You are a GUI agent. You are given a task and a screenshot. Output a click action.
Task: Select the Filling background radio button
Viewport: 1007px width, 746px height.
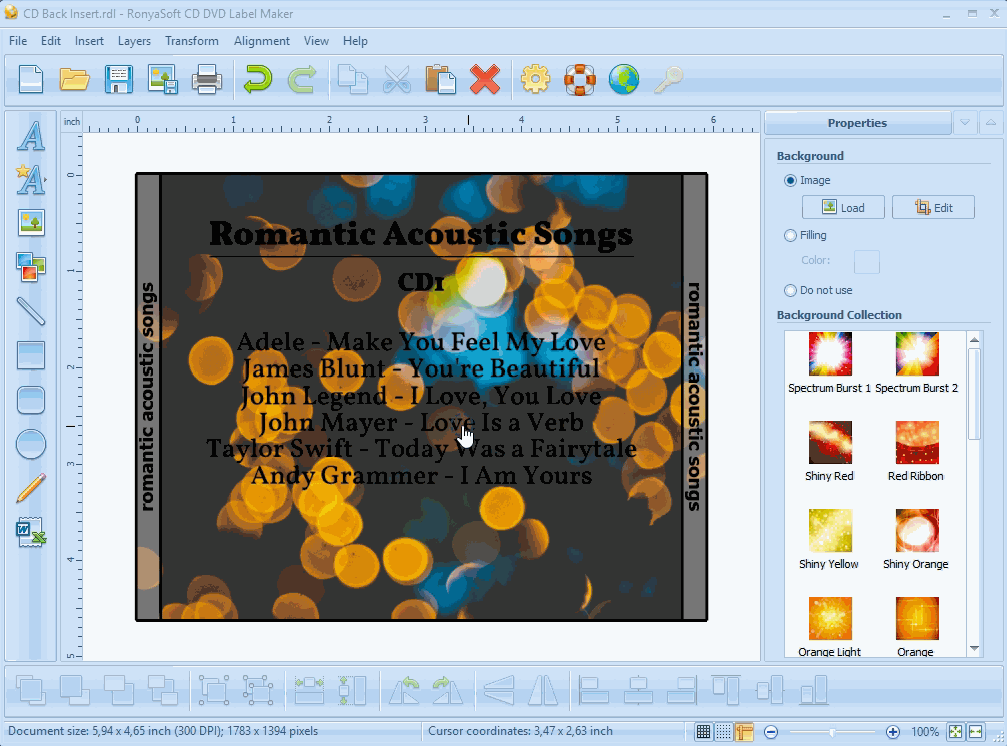point(791,236)
